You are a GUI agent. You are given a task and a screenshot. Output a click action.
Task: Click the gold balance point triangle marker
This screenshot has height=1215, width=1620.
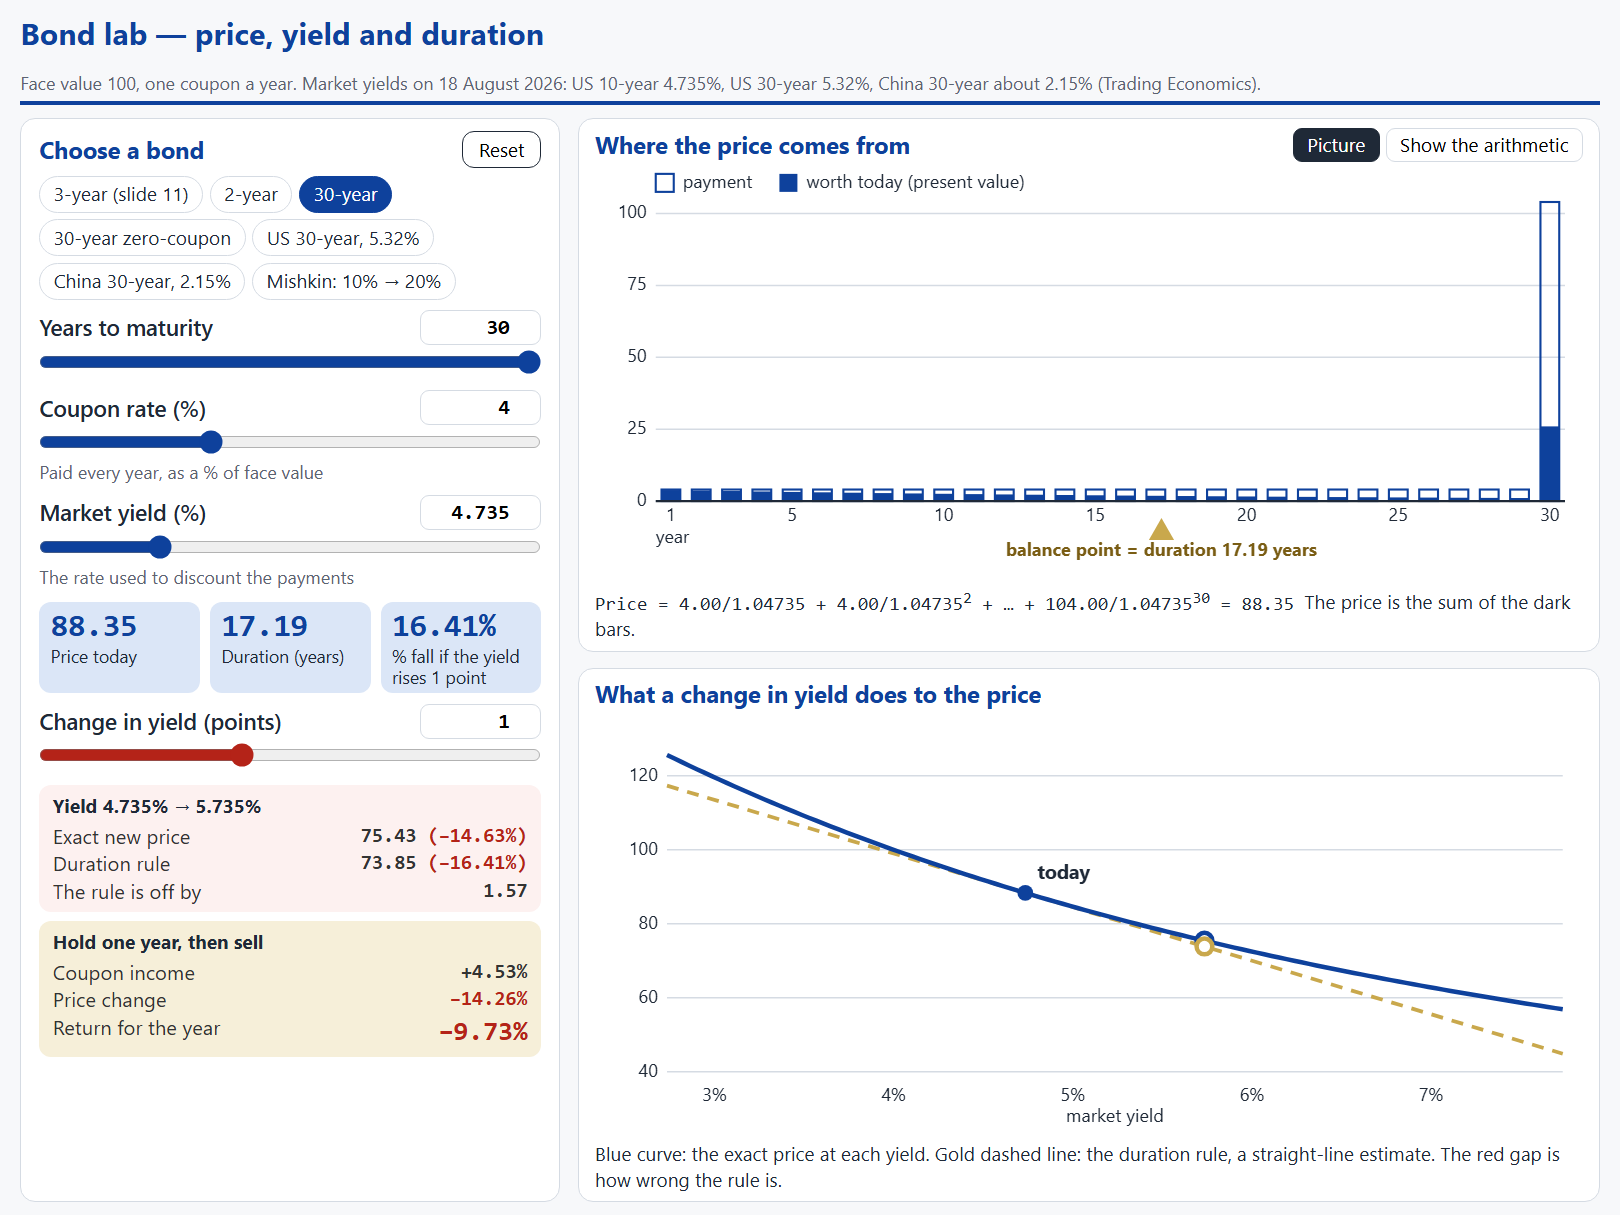(x=1161, y=529)
